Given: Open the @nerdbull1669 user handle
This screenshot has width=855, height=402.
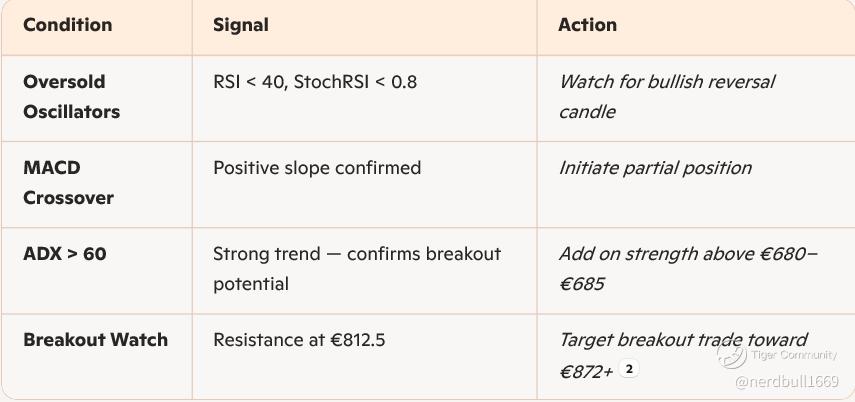Looking at the screenshot, I should pyautogui.click(x=786, y=382).
